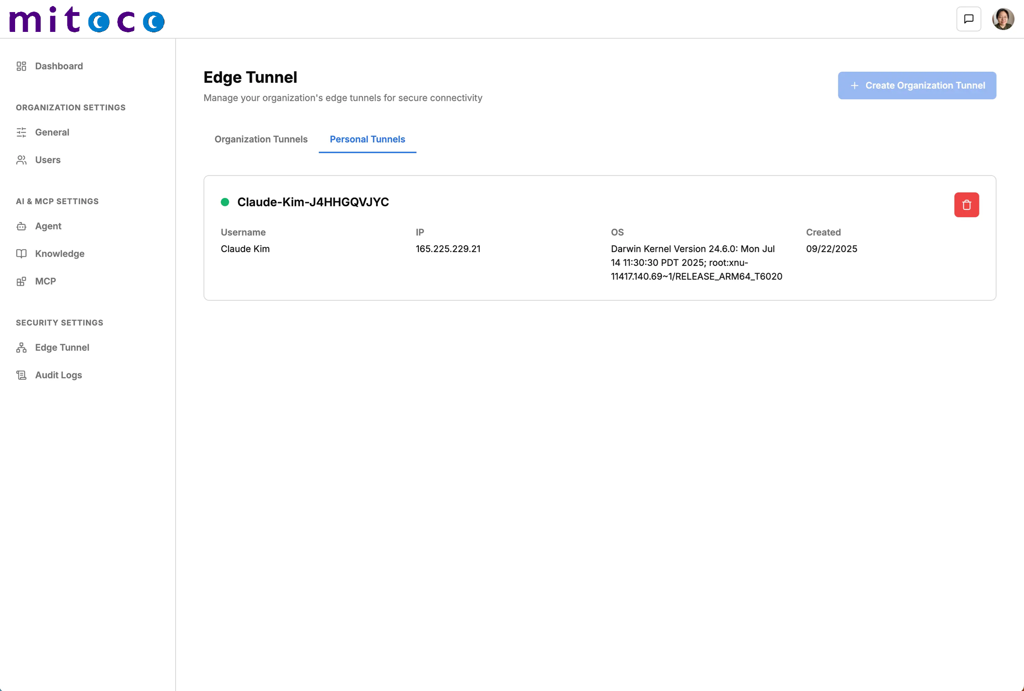
Task: Click the Audit Logs scroll icon
Action: tap(22, 375)
